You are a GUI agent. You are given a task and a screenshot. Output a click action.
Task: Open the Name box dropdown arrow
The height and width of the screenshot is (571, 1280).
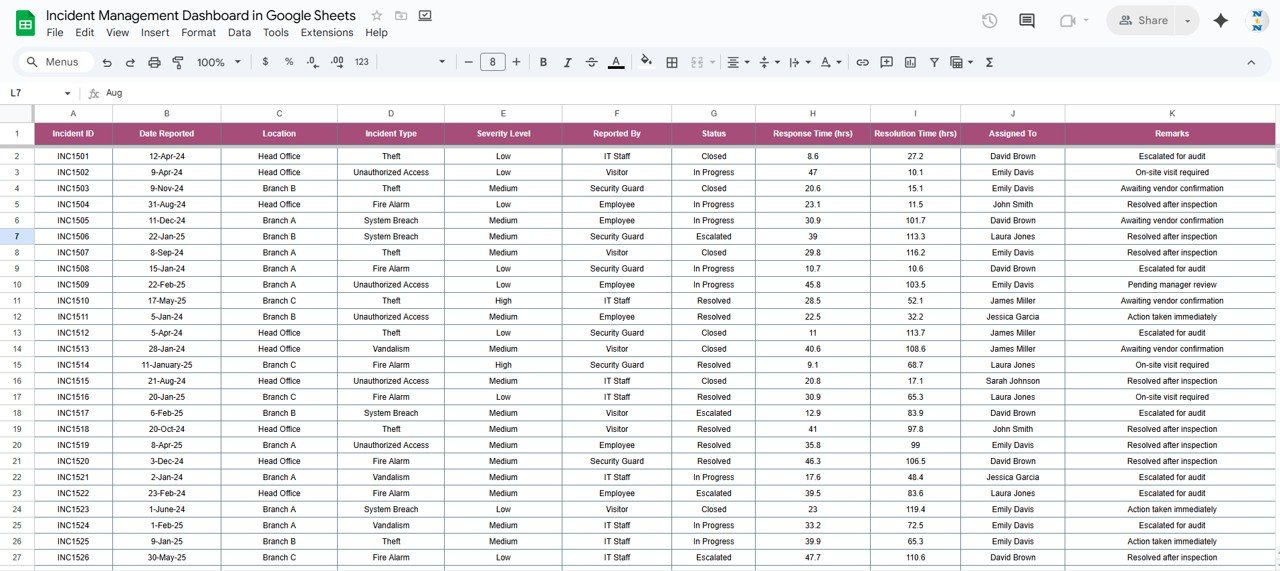click(x=69, y=93)
